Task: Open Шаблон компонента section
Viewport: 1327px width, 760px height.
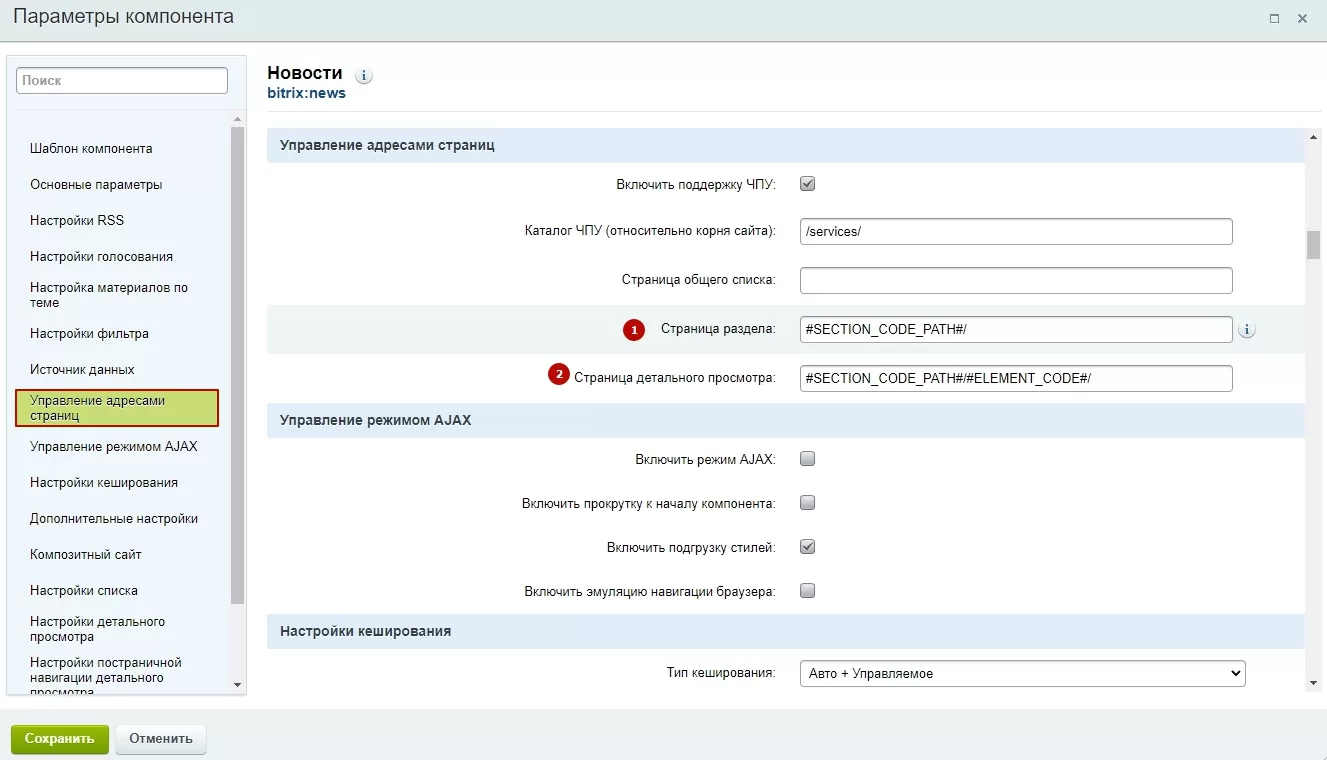Action: [91, 148]
